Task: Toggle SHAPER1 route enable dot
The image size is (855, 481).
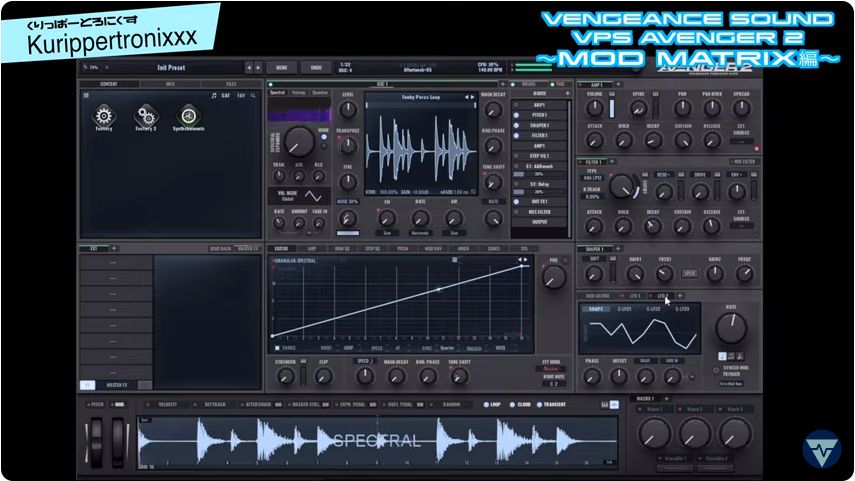Action: pyautogui.click(x=516, y=125)
